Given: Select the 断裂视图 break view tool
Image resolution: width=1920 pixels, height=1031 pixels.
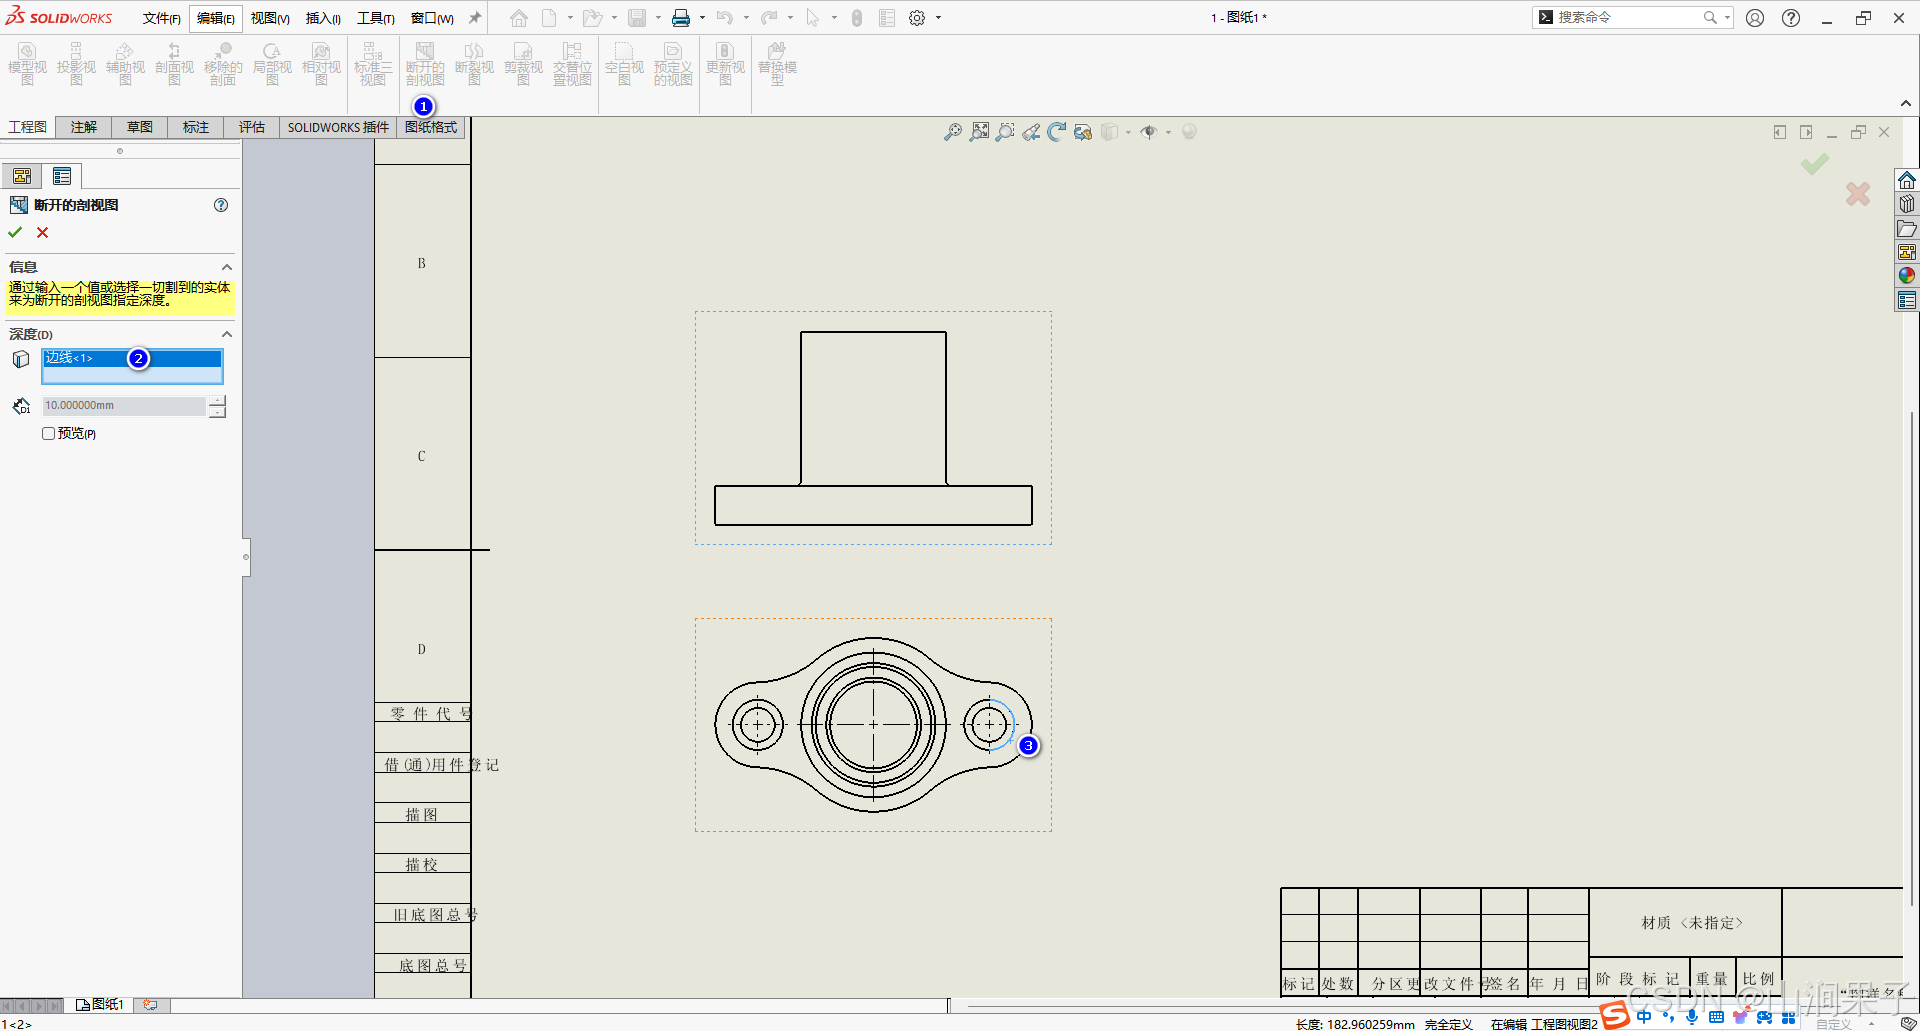Looking at the screenshot, I should [474, 64].
